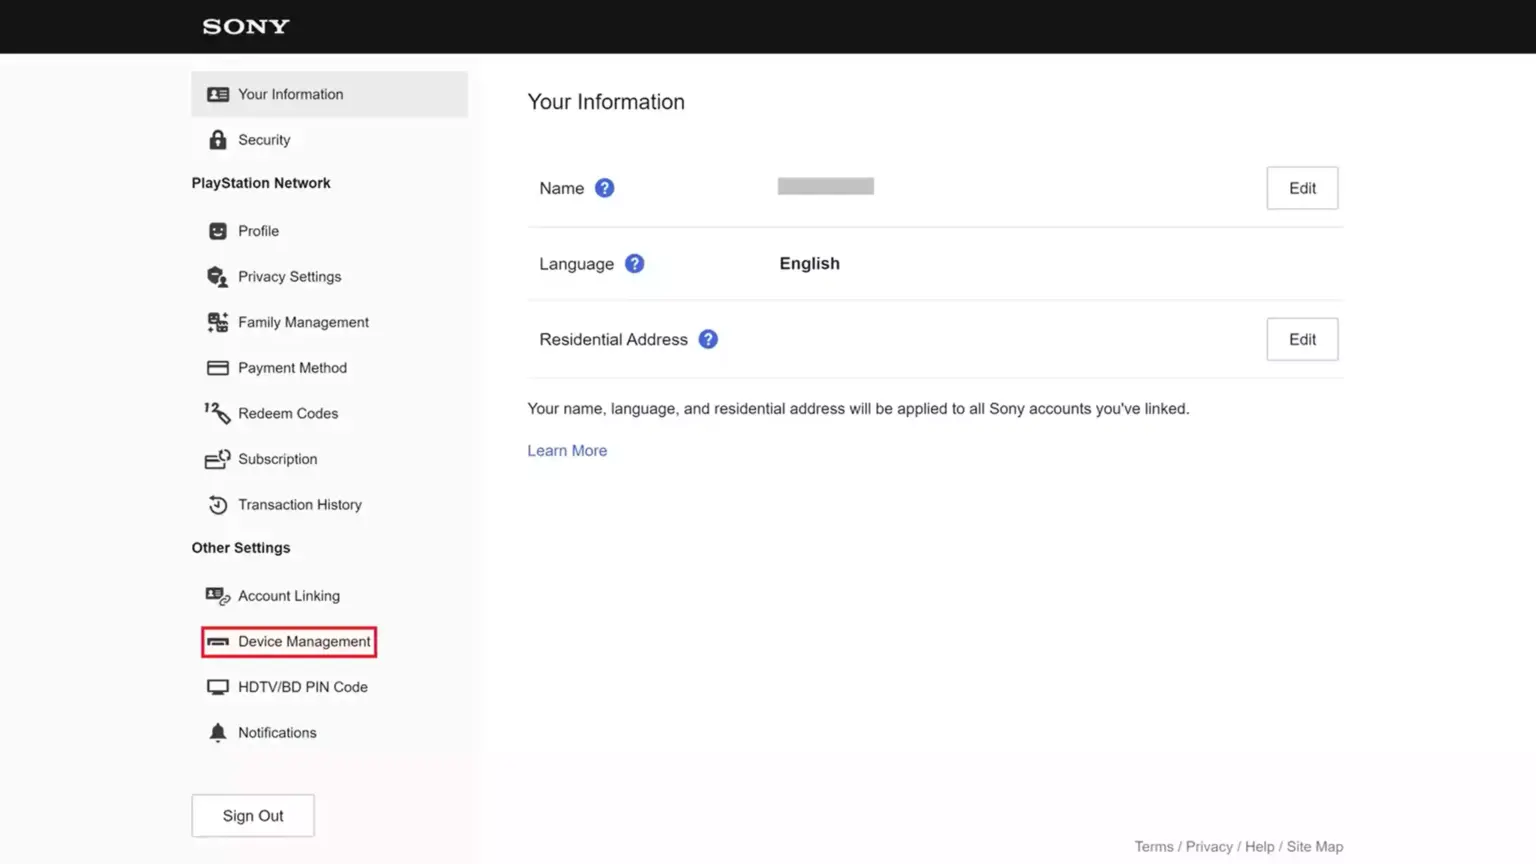Click the SONY logo in header

[x=246, y=27]
